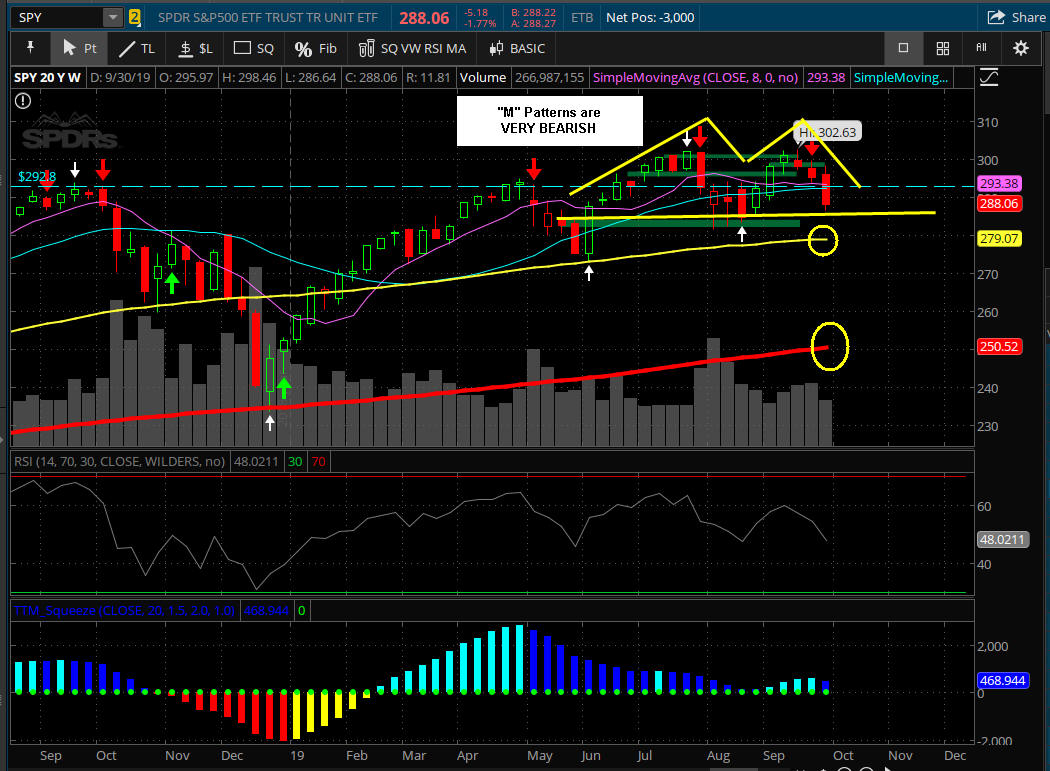
Task: Type in the SPY symbol input field
Action: click(55, 17)
